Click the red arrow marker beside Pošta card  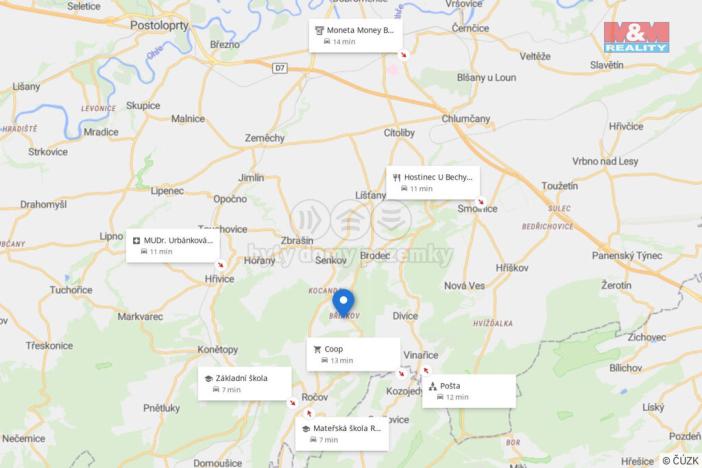pos(426,370)
